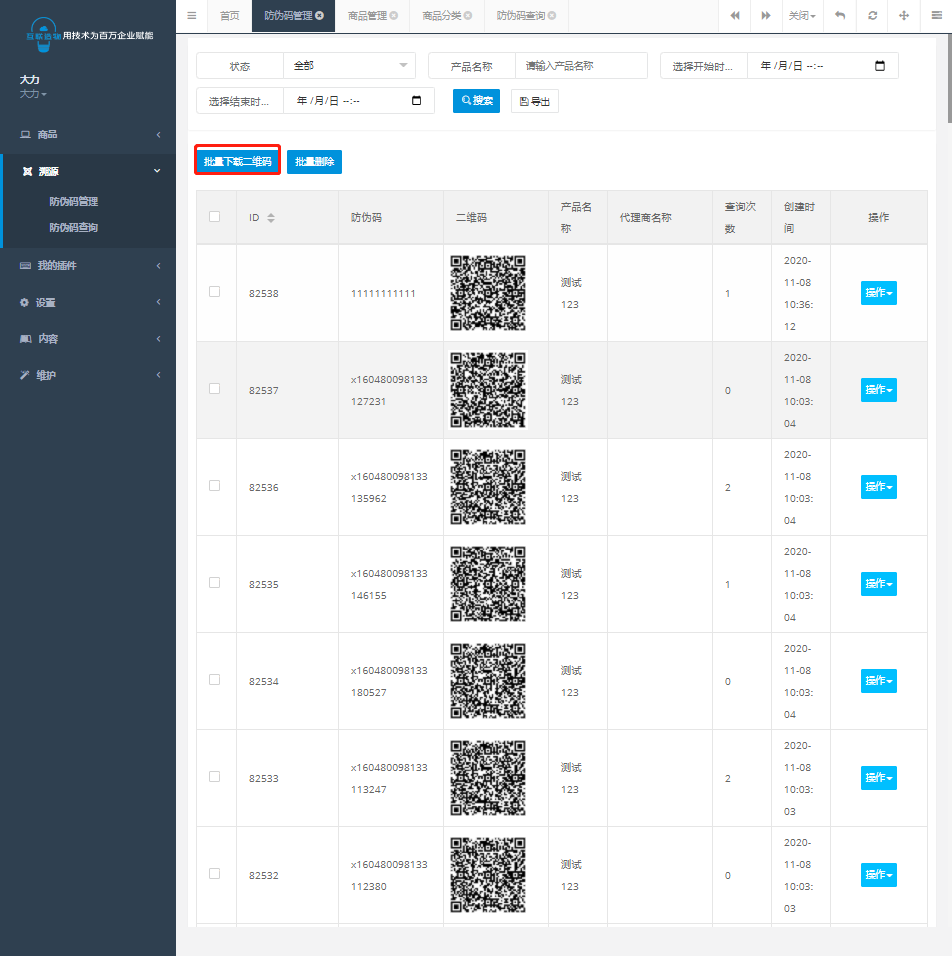The image size is (952, 956).
Task: Click the QR code image in row 82537
Action: coord(487,390)
